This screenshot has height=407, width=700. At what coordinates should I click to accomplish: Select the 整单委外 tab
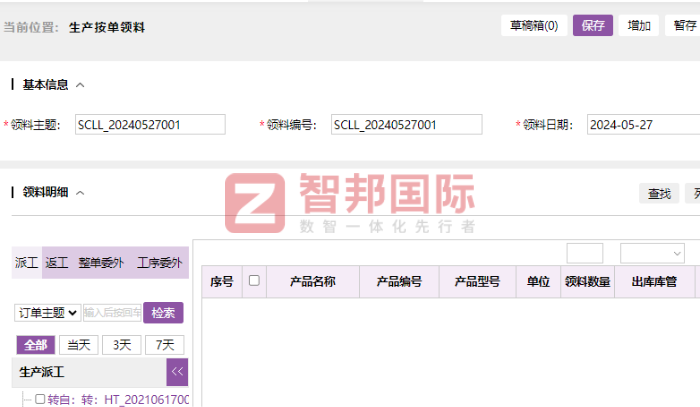(x=101, y=263)
